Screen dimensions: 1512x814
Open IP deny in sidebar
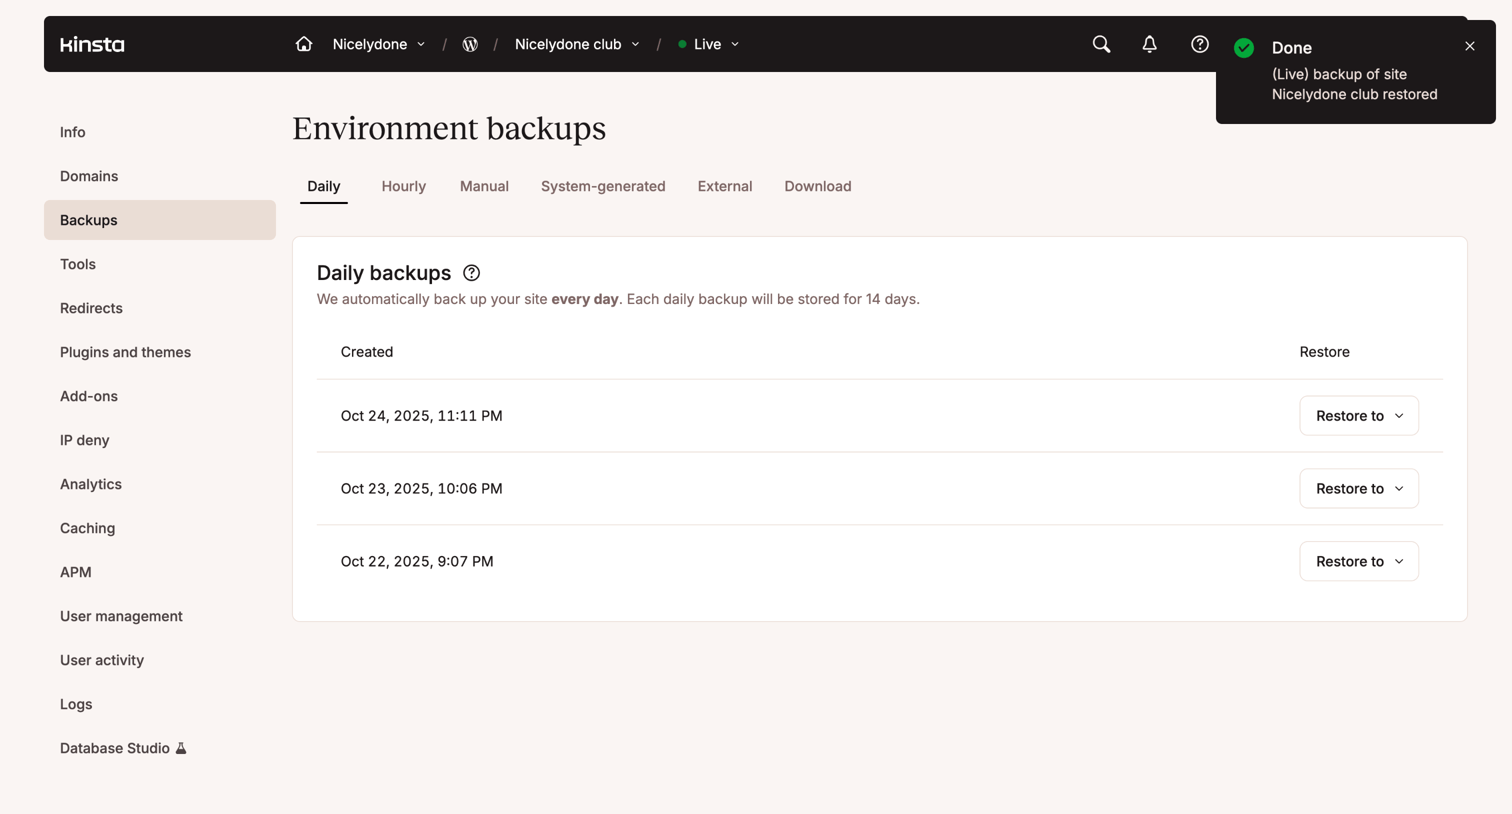coord(160,440)
